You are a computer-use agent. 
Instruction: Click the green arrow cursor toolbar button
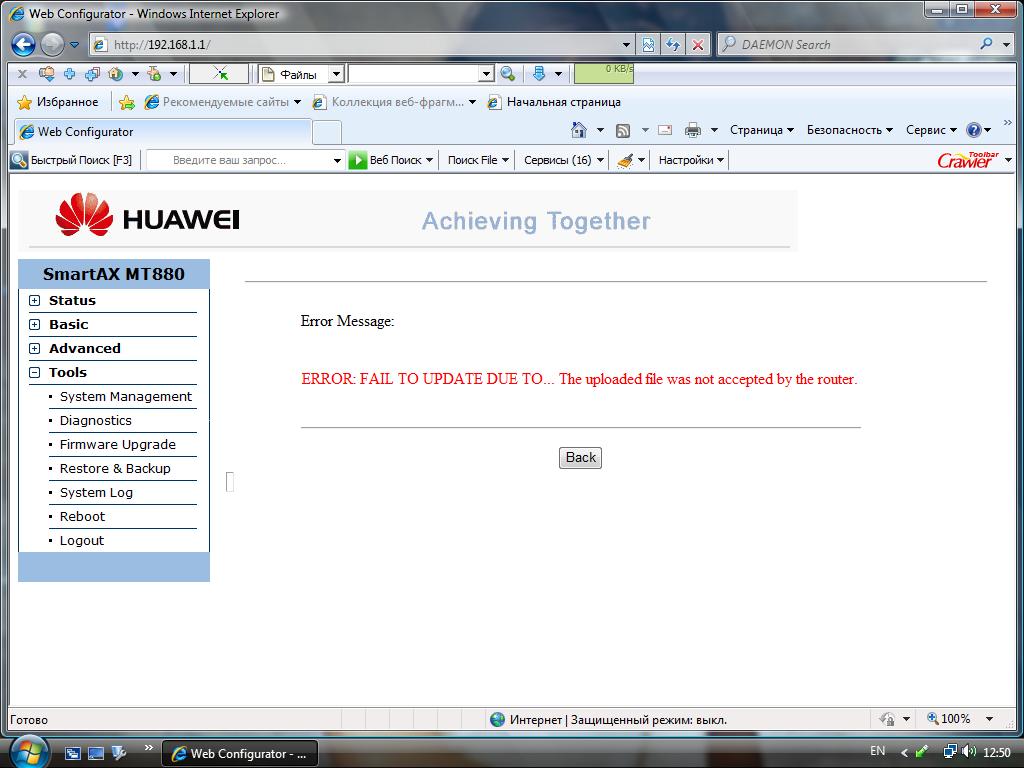click(x=219, y=74)
